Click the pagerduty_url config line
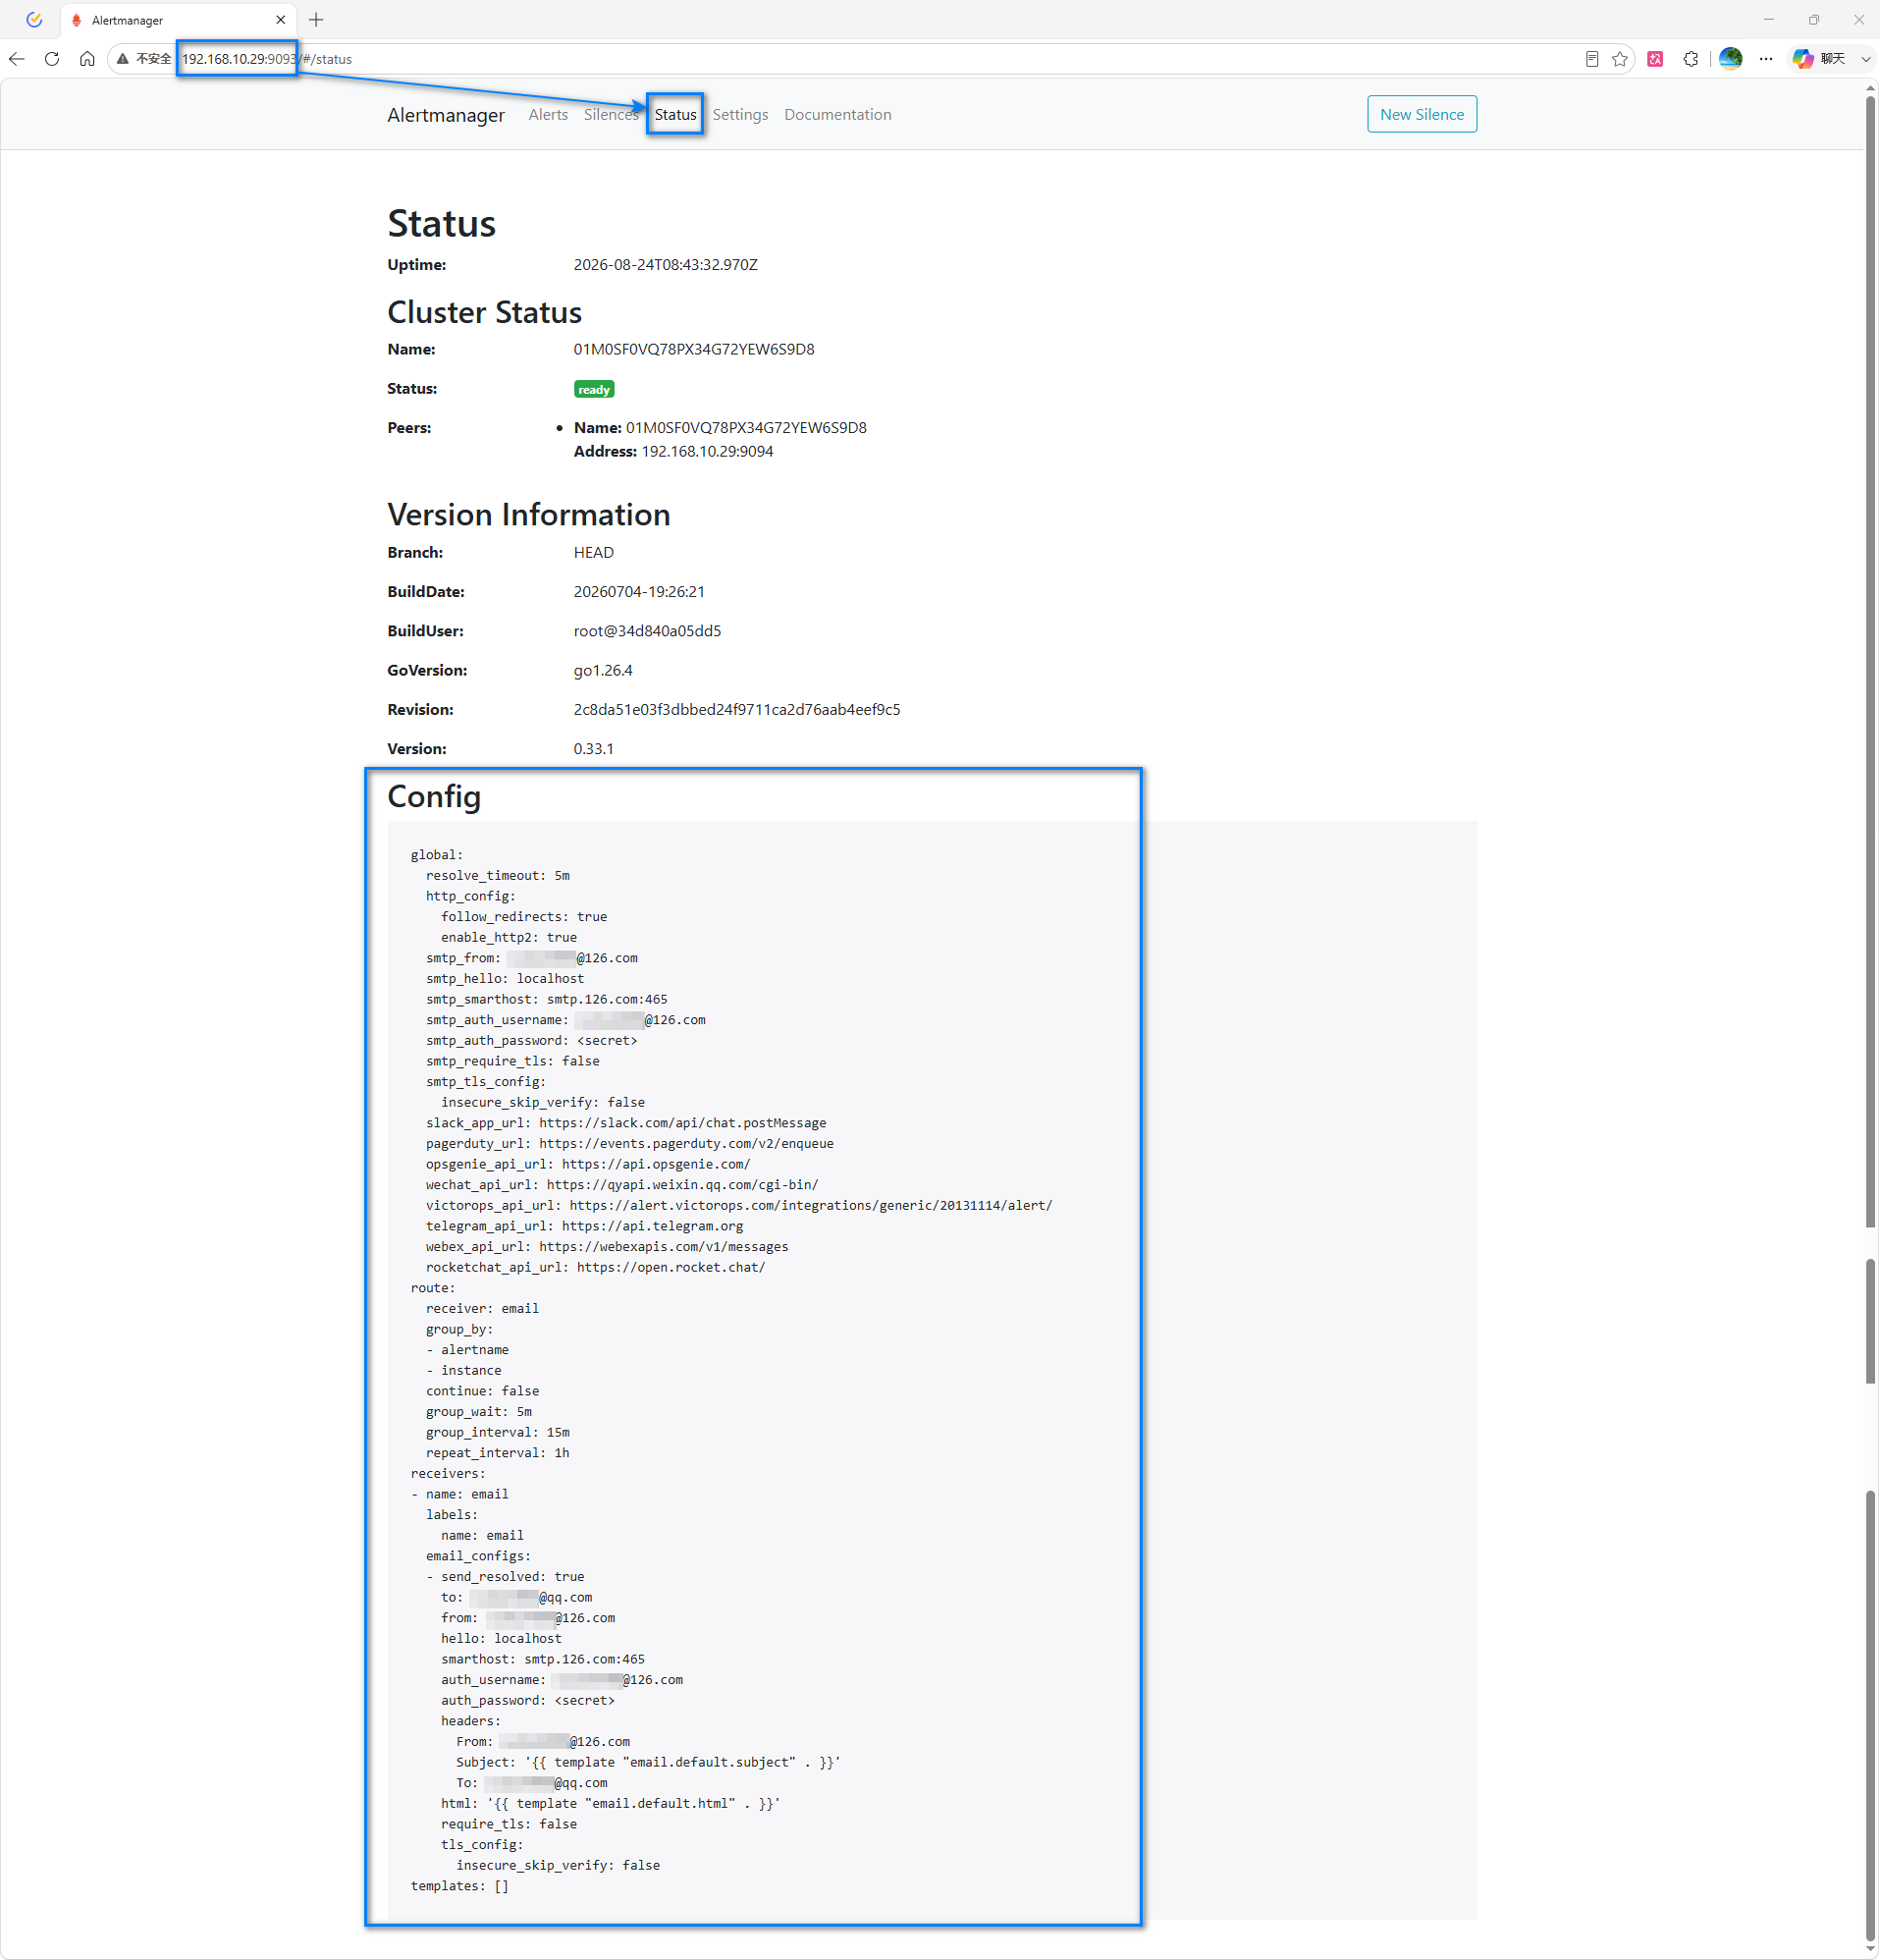The height and width of the screenshot is (1960, 1880). tap(630, 1144)
